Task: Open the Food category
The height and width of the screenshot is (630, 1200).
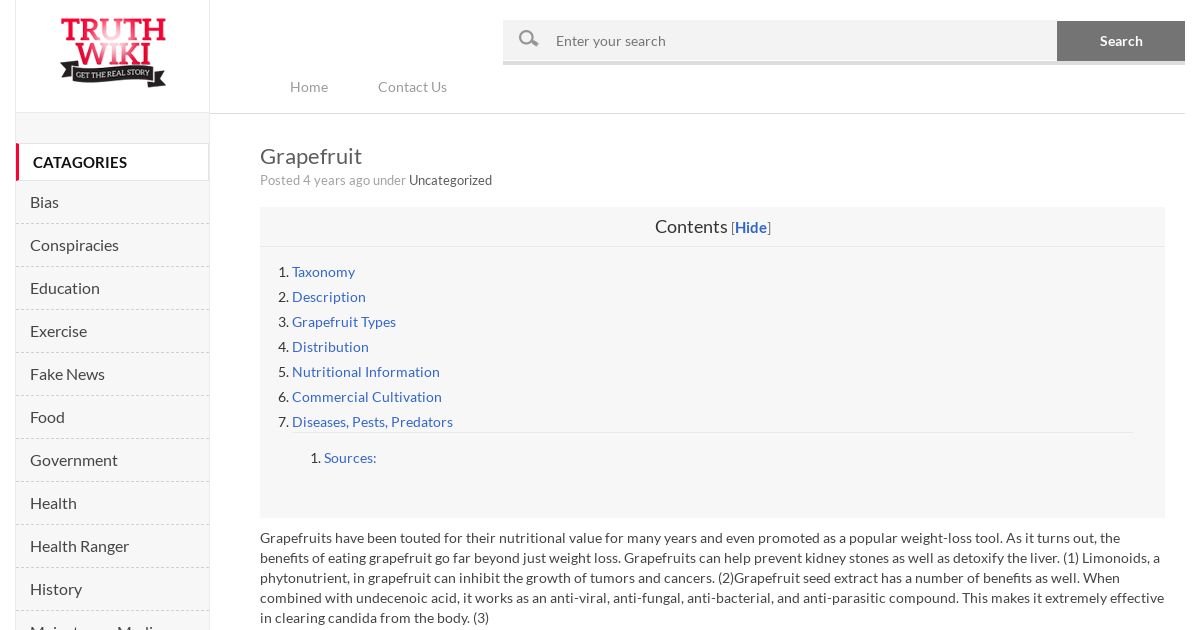Action: pyautogui.click(x=112, y=417)
